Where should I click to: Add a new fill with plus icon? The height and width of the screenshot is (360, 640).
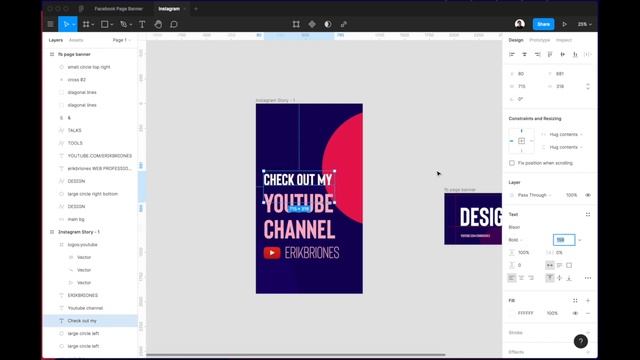coord(588,300)
